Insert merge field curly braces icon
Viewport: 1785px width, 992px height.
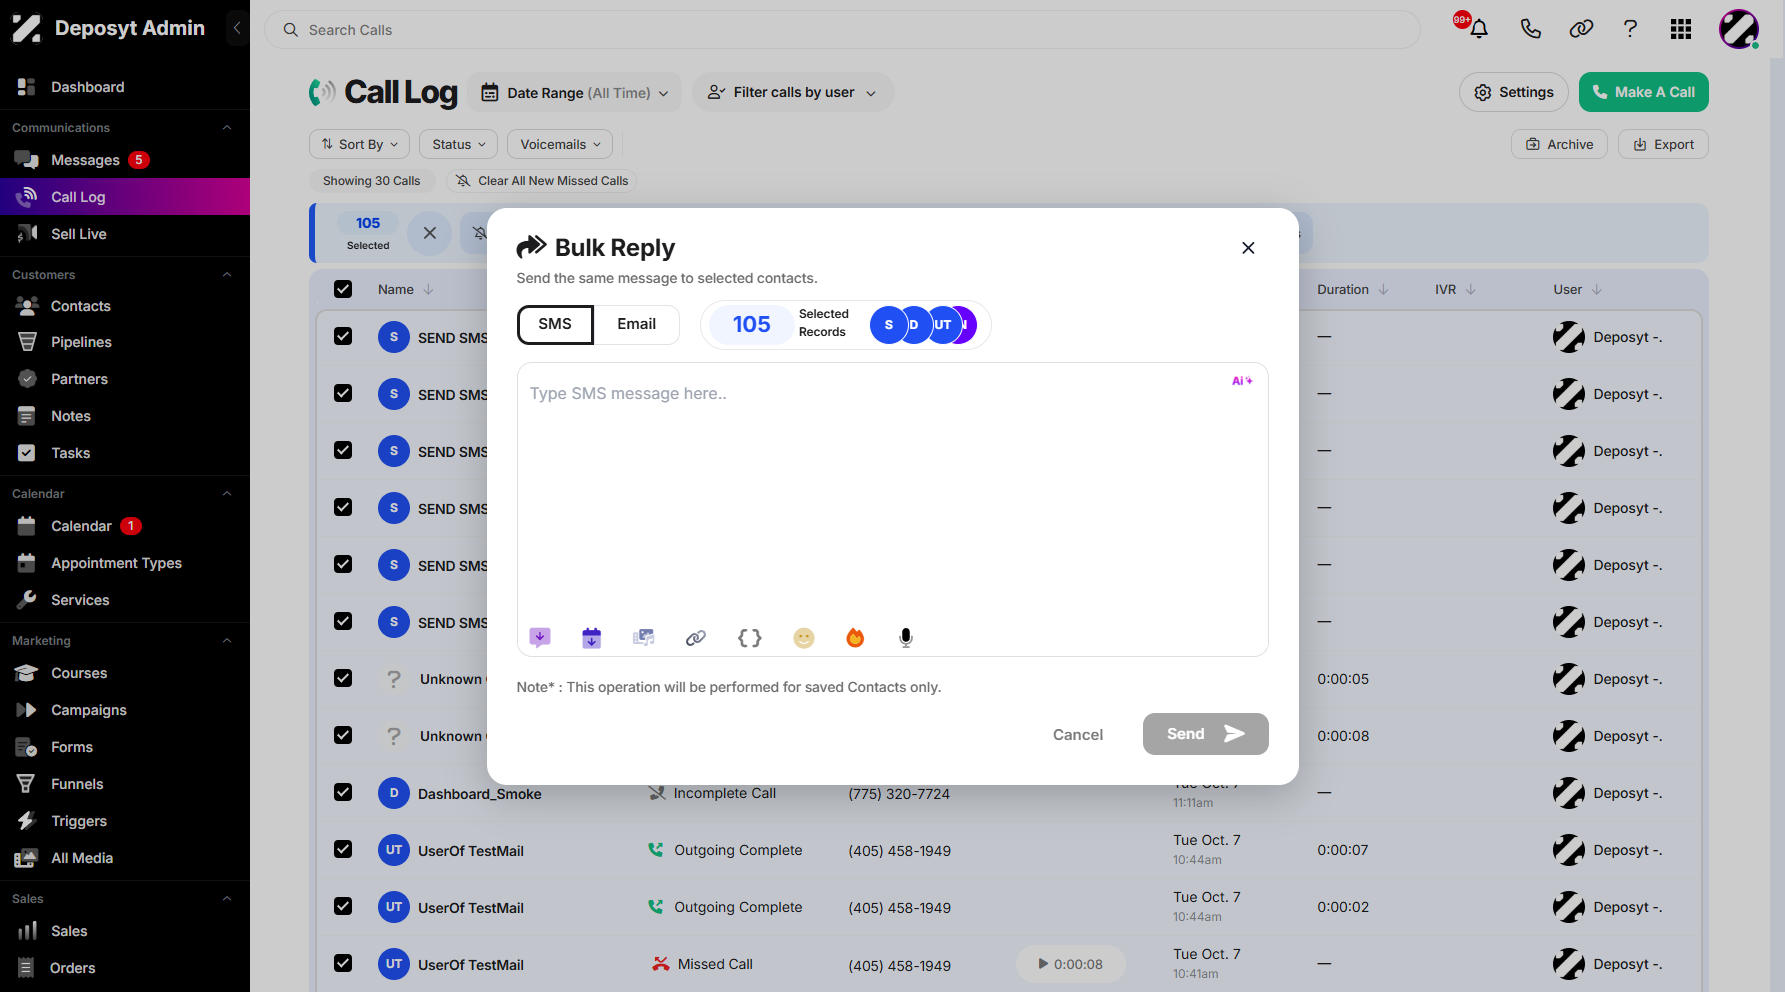[750, 637]
